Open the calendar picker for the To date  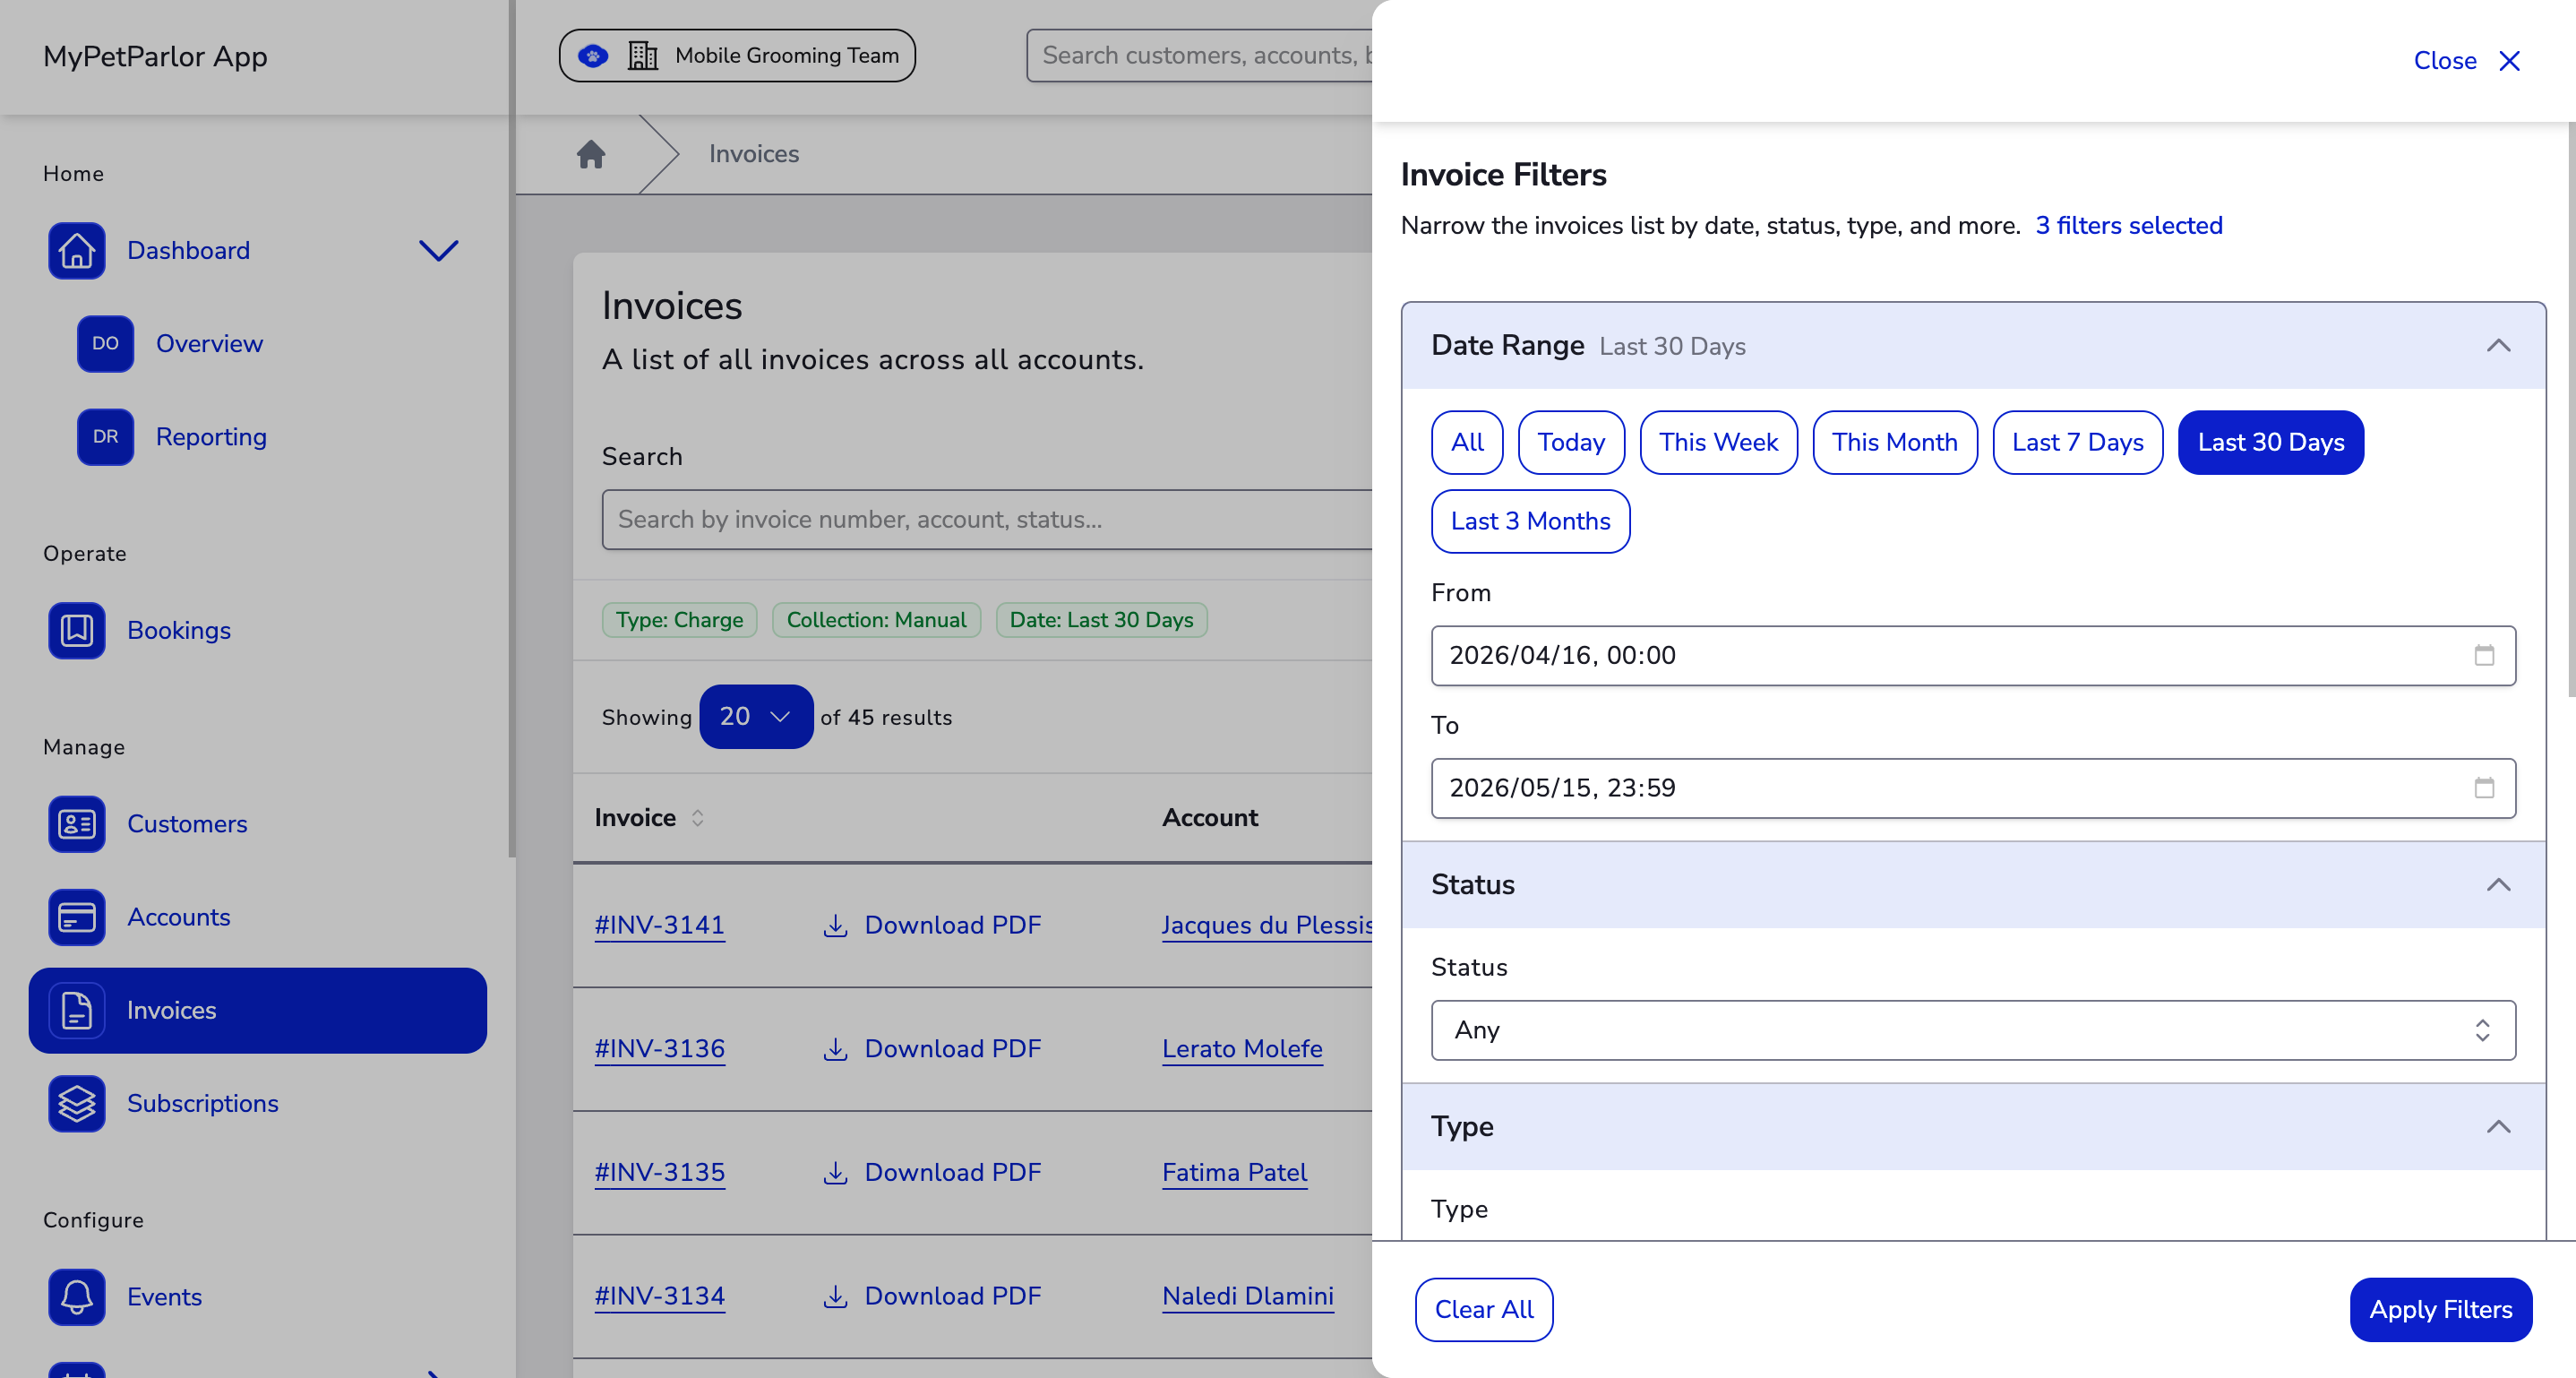pyautogui.click(x=2484, y=788)
